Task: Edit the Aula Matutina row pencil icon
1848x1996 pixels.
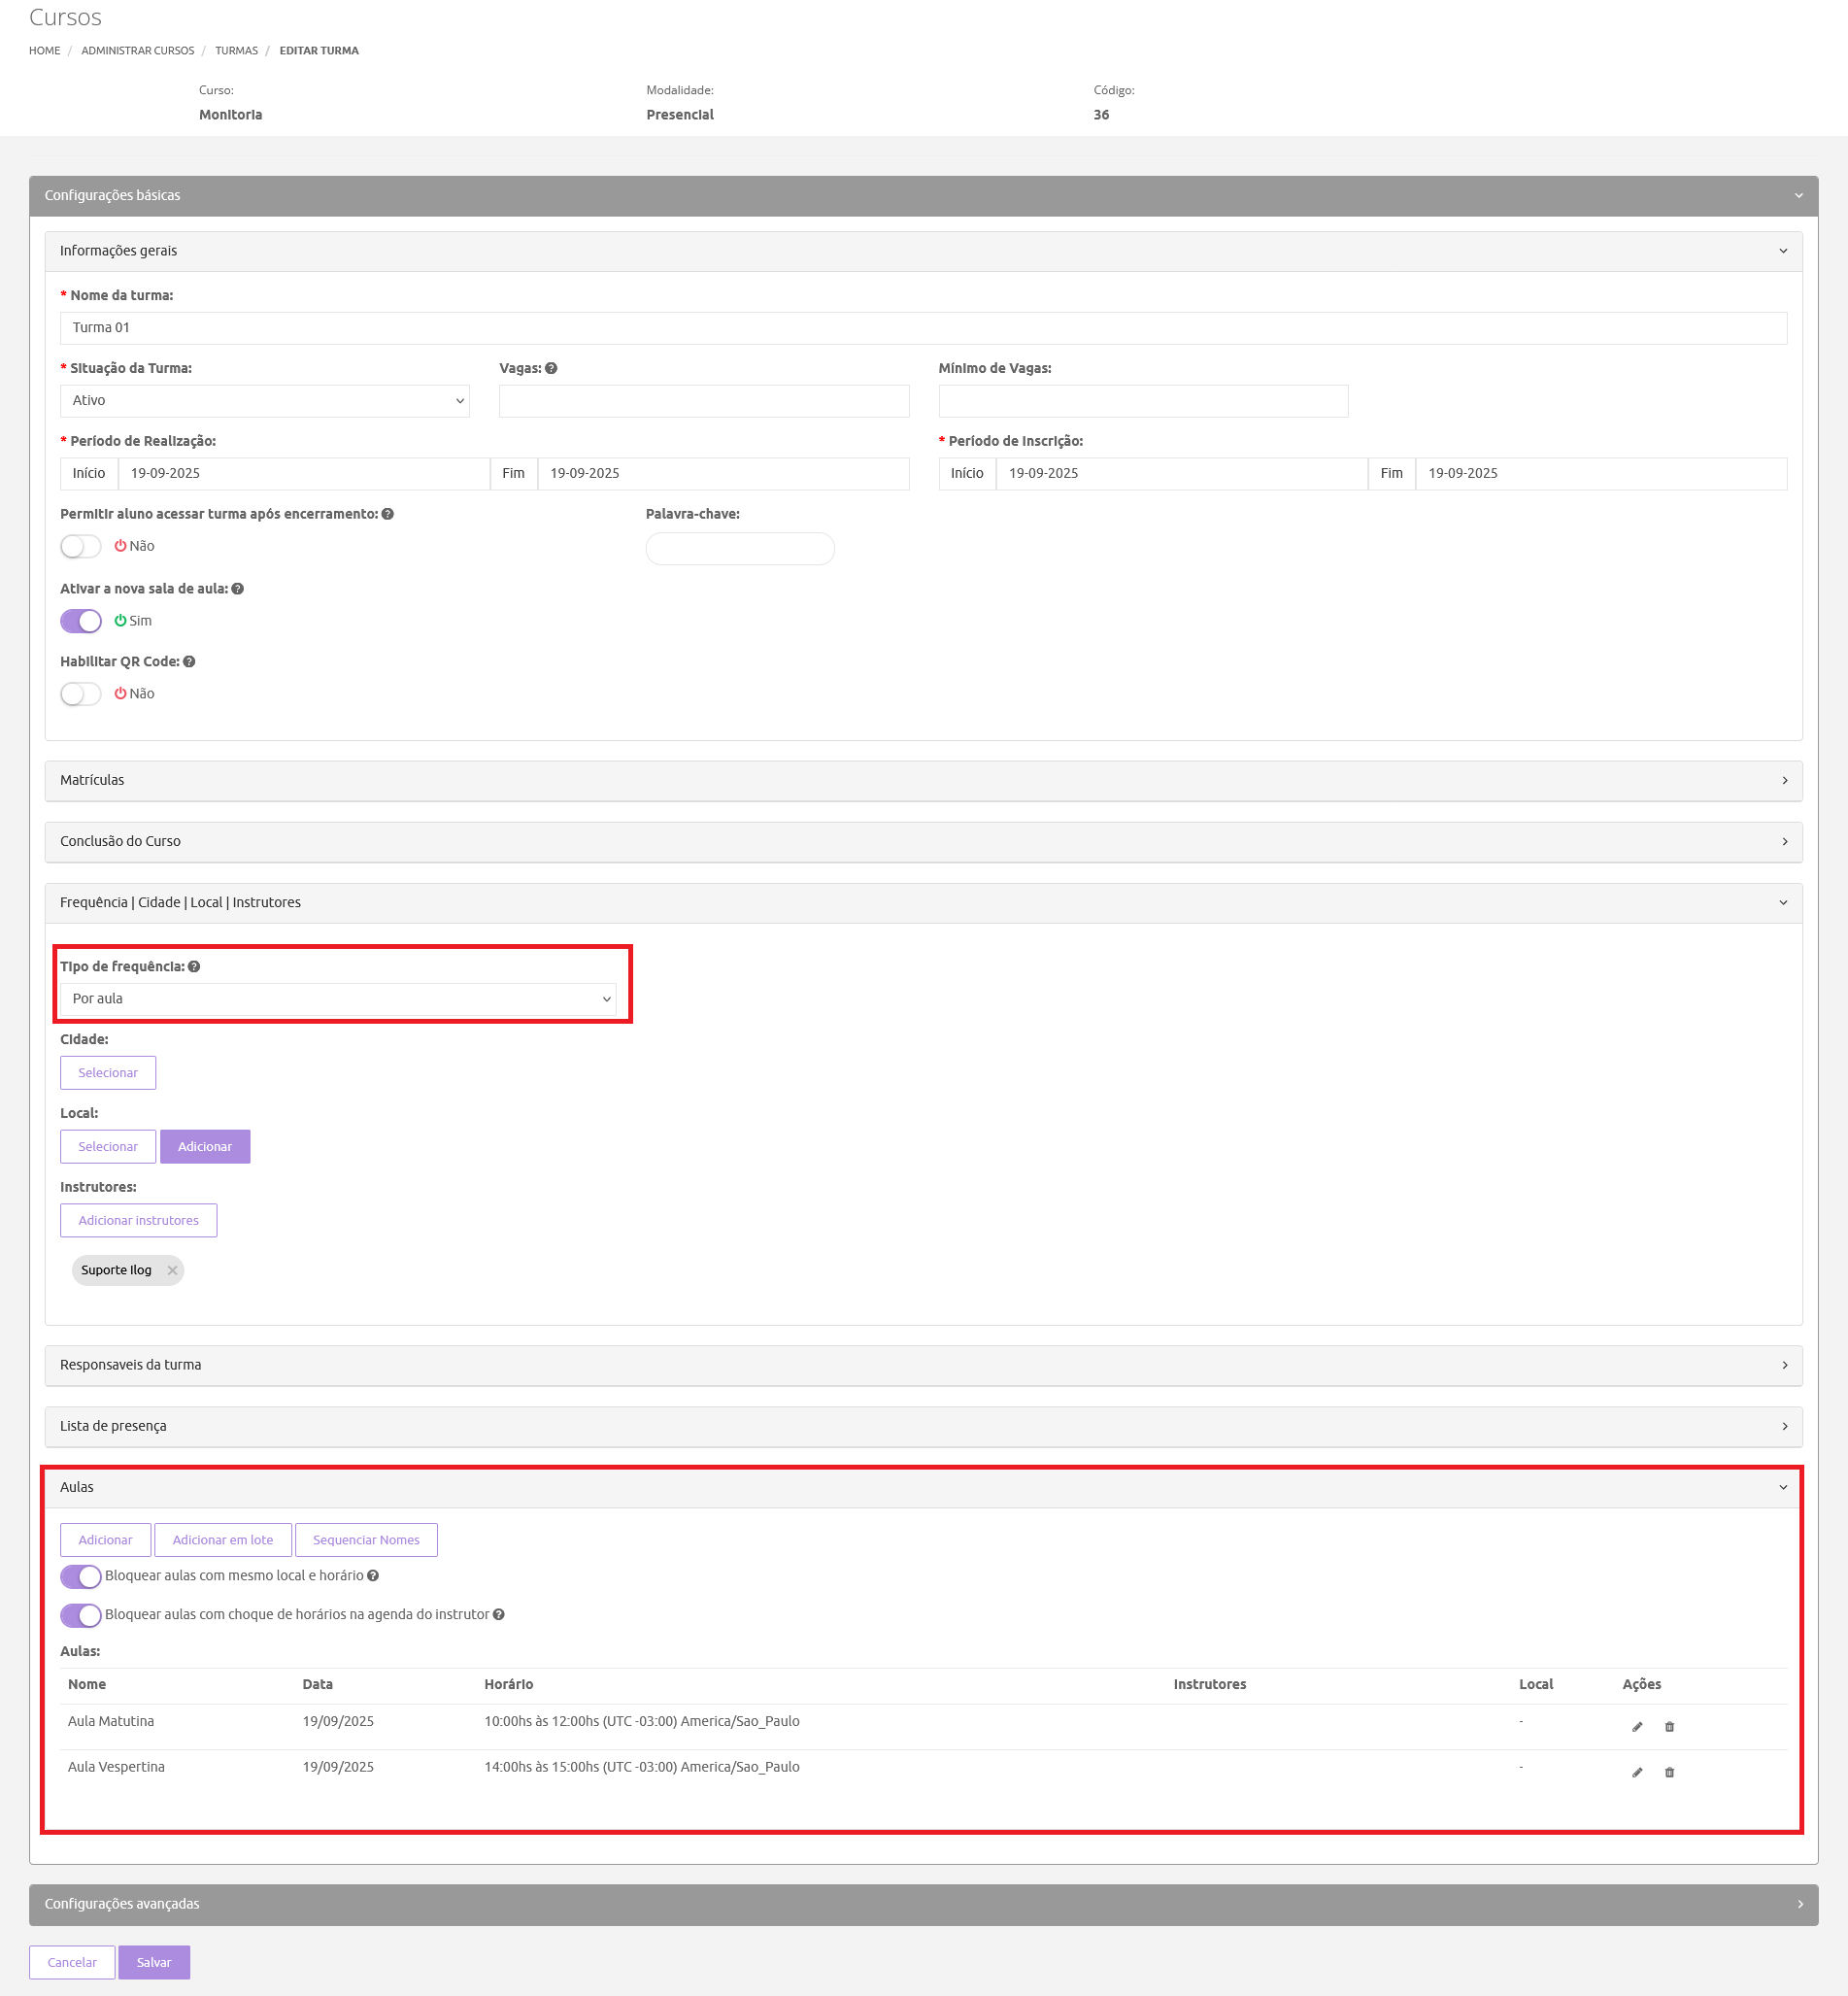Action: pyautogui.click(x=1637, y=1727)
